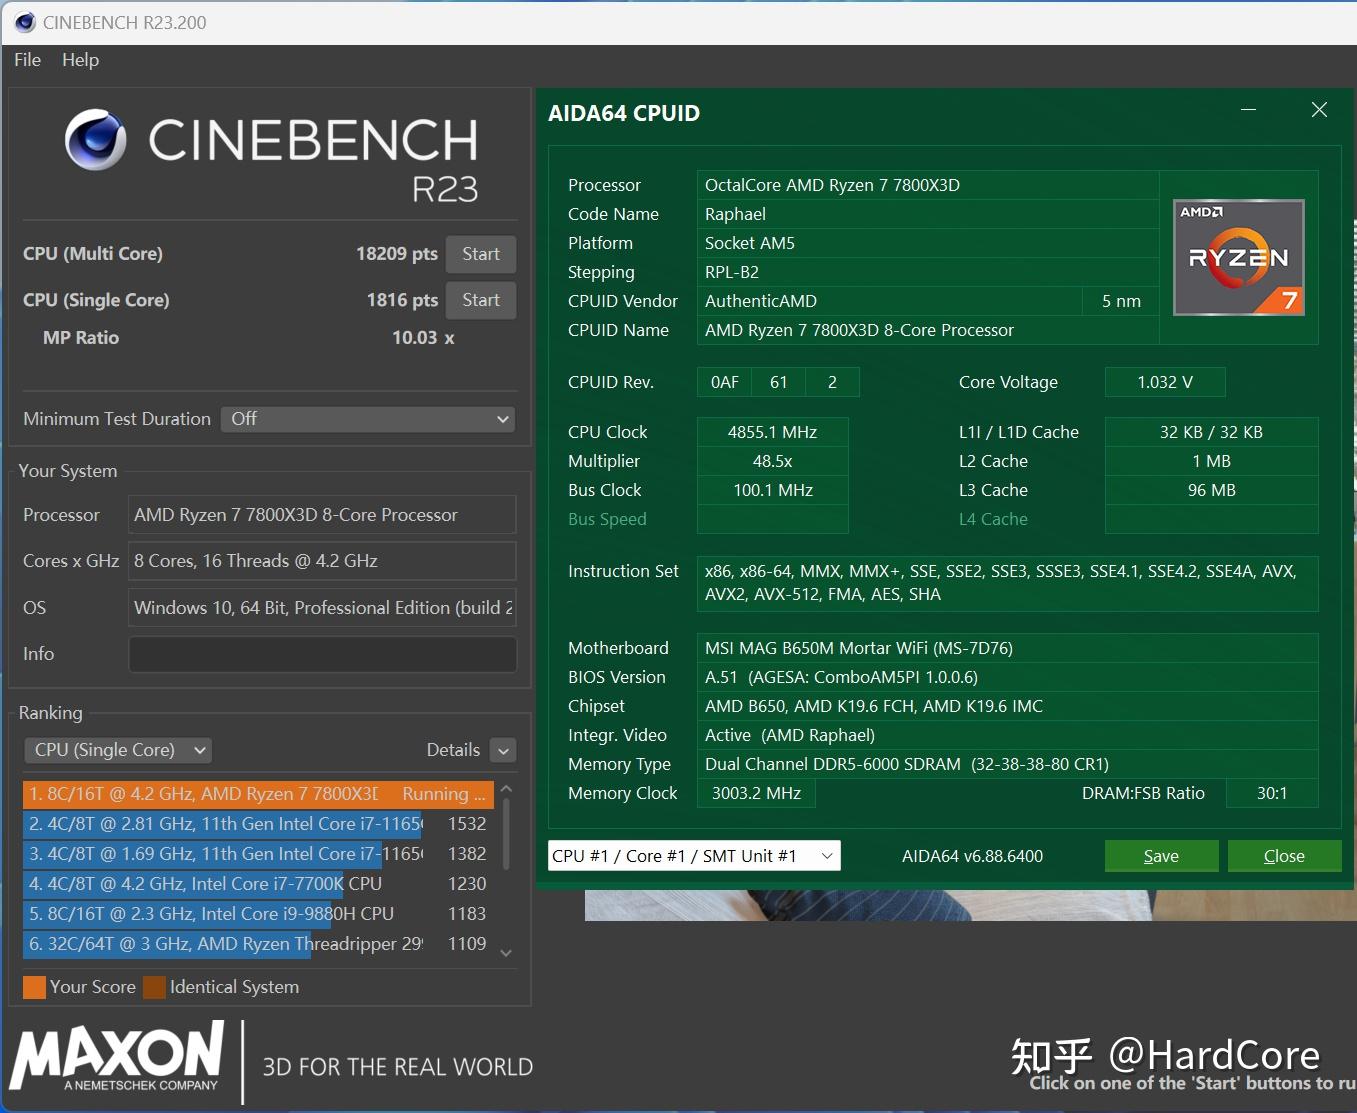
Task: Click the empty Info field
Action: coord(321,654)
